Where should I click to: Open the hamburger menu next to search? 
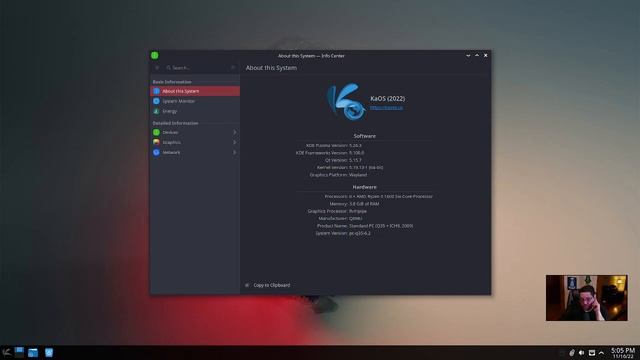(233, 68)
